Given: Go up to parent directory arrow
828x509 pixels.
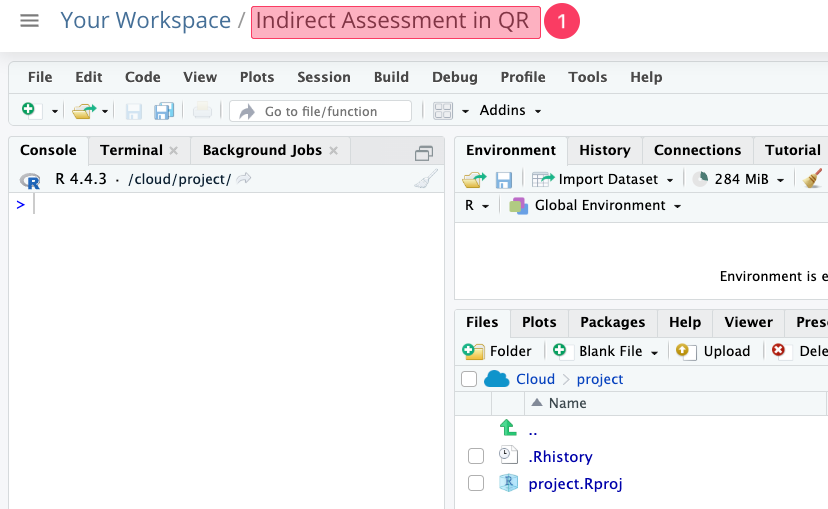Looking at the screenshot, I should [x=508, y=429].
